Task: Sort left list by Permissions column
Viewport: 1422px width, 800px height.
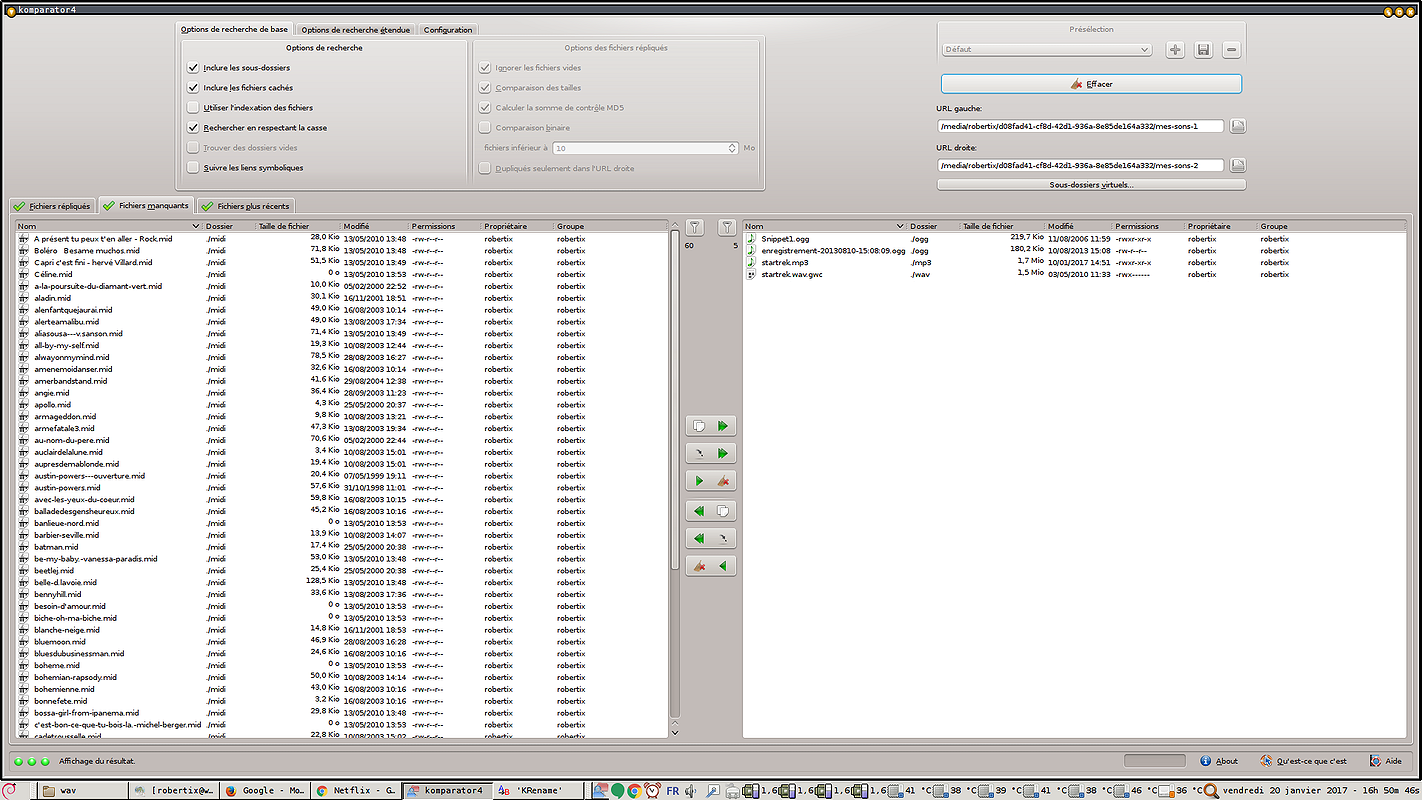Action: tap(446, 227)
